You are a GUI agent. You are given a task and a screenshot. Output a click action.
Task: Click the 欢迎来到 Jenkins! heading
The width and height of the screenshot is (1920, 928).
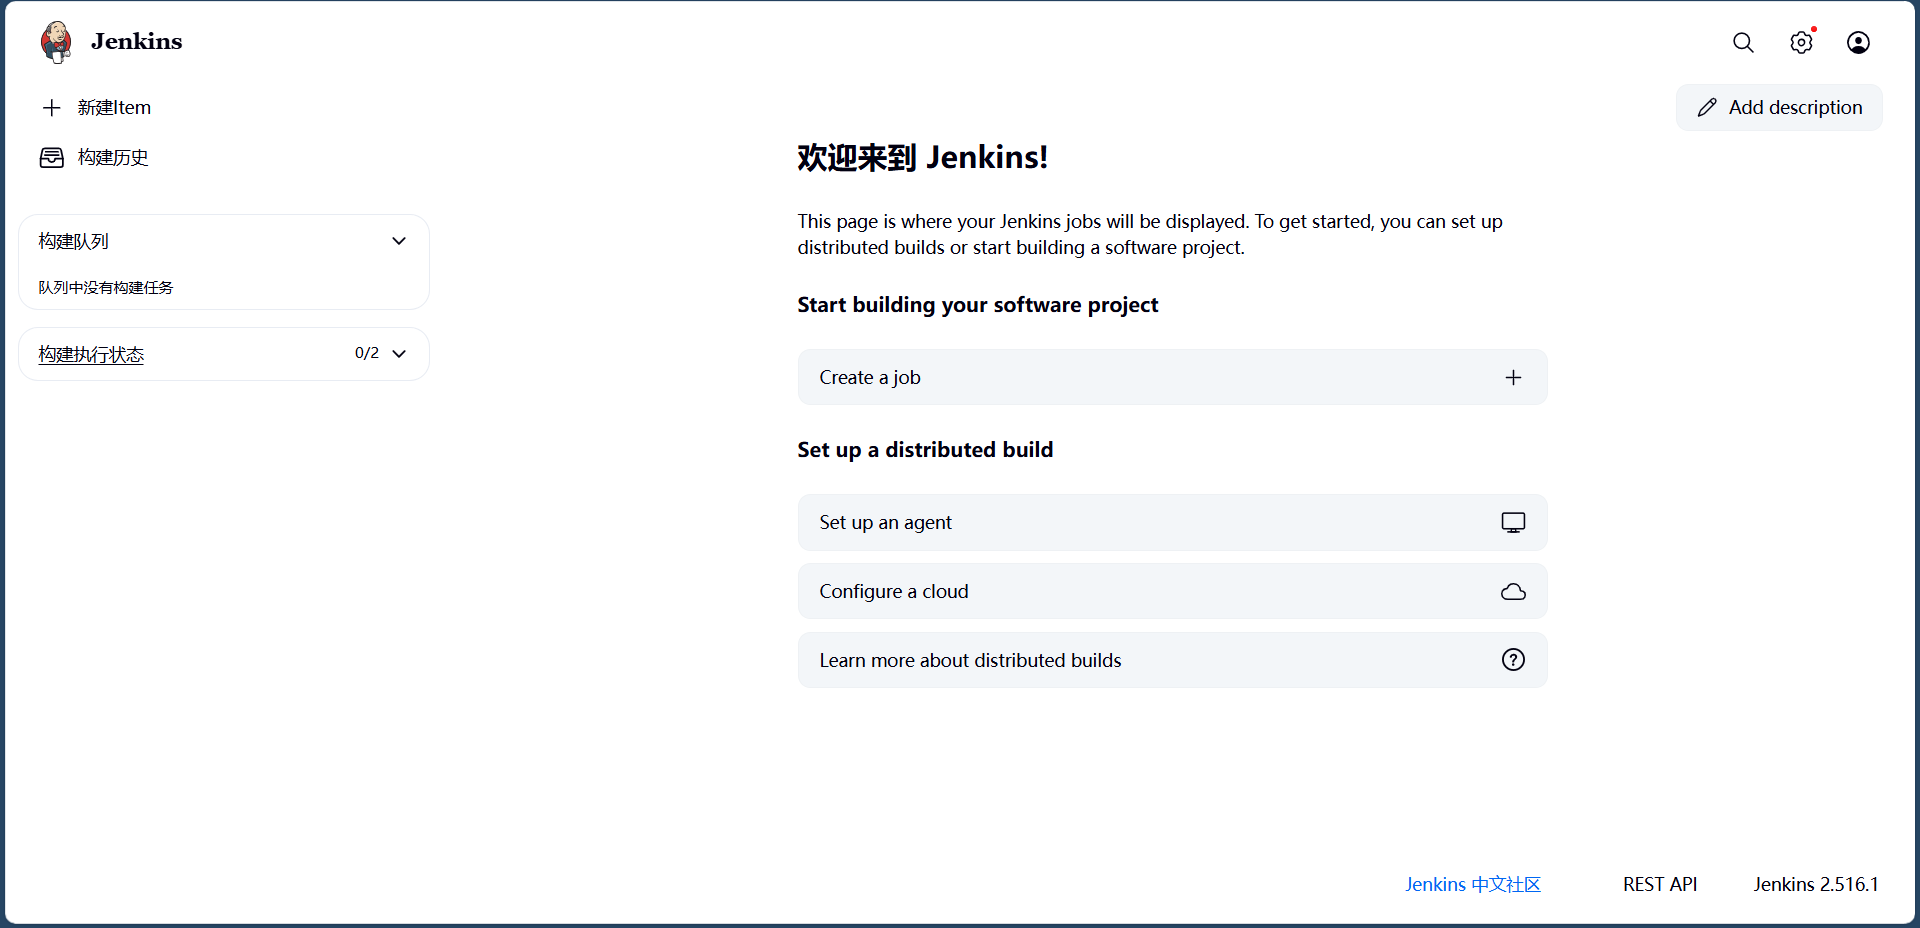[x=922, y=157]
